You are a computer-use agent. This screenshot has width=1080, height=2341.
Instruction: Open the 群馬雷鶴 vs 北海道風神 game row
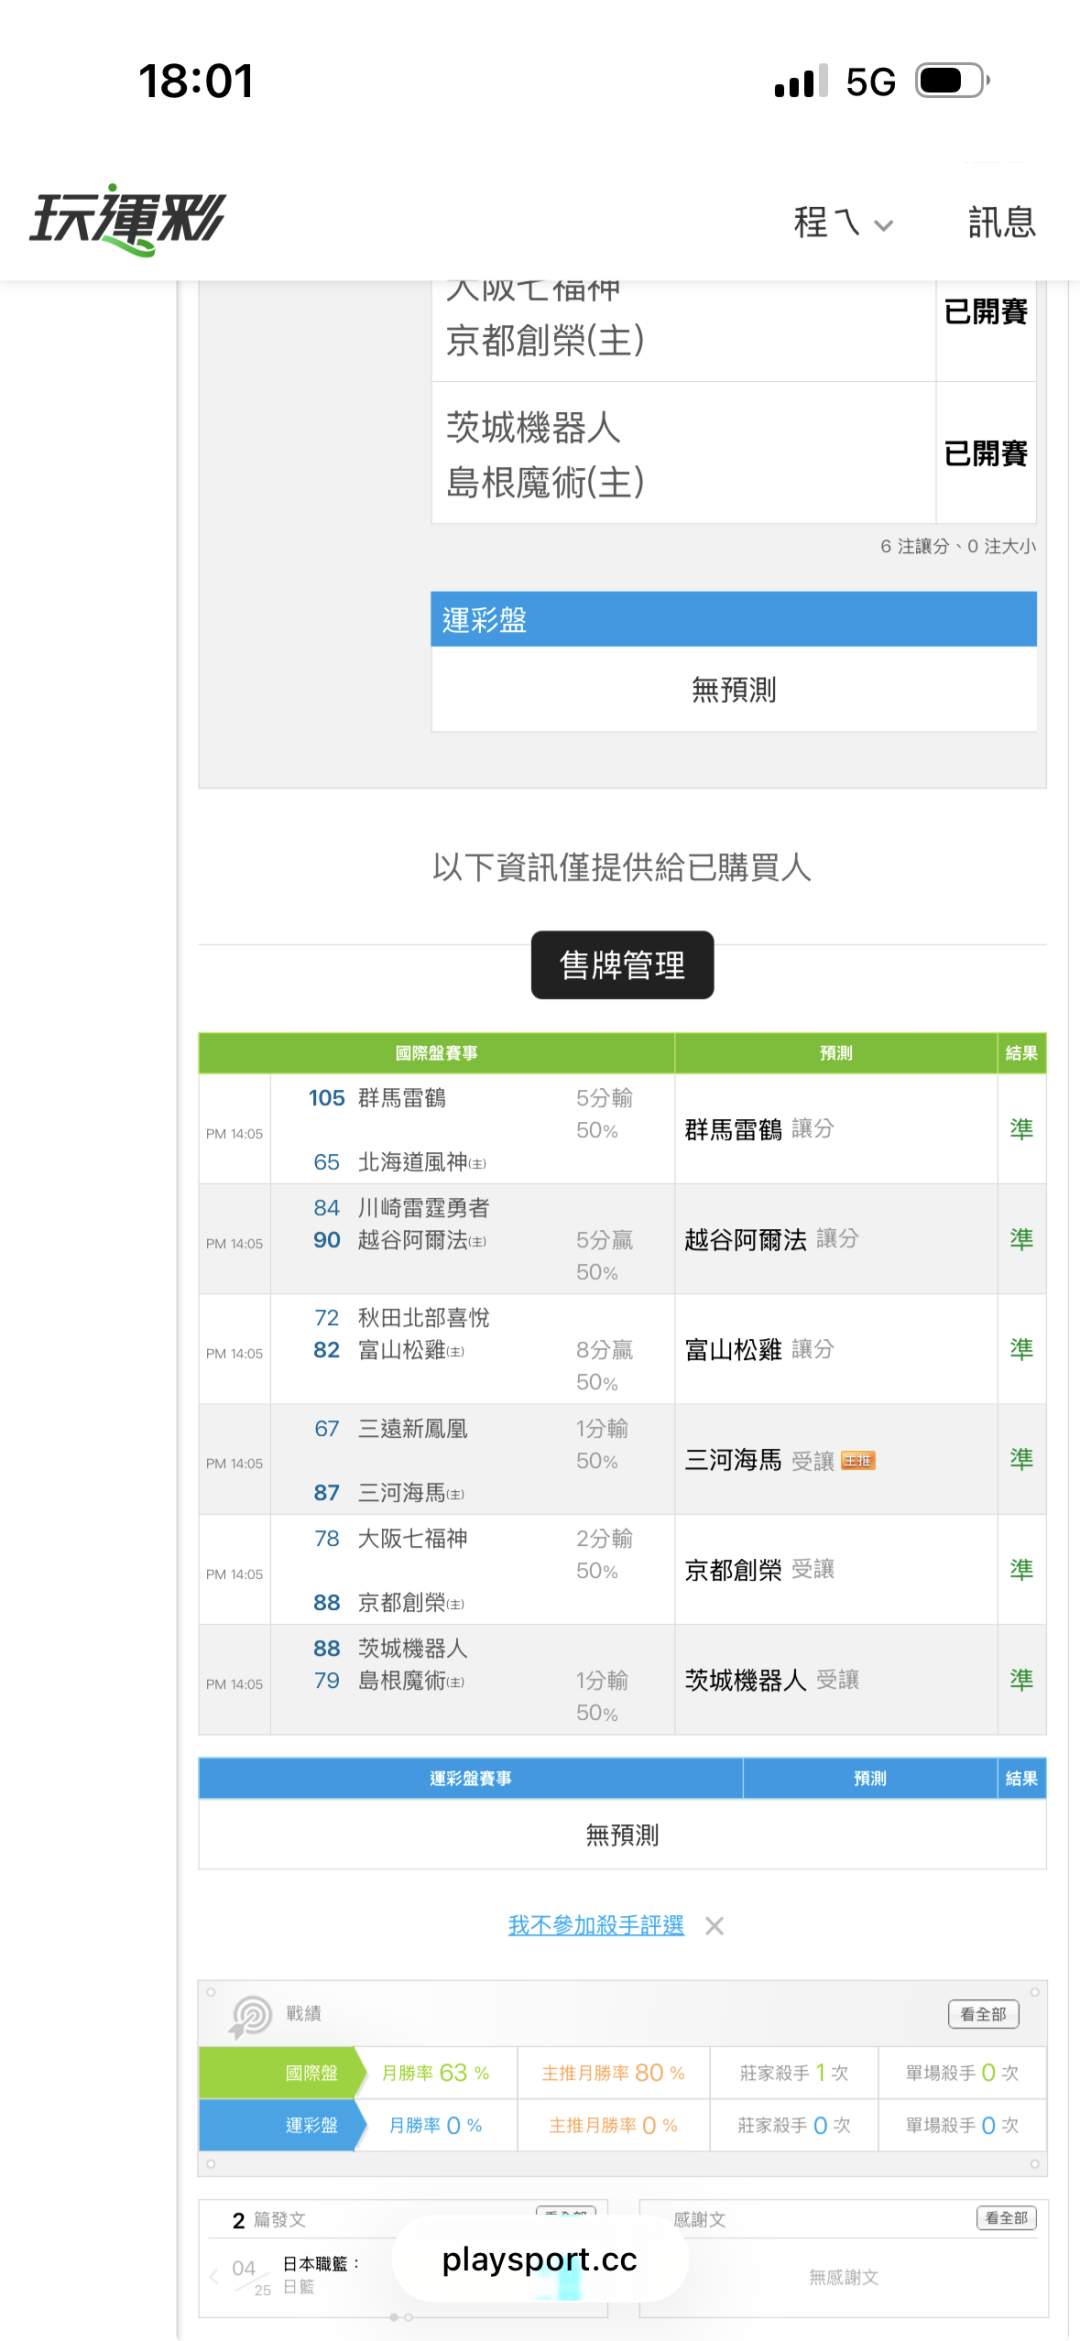pyautogui.click(x=436, y=1130)
